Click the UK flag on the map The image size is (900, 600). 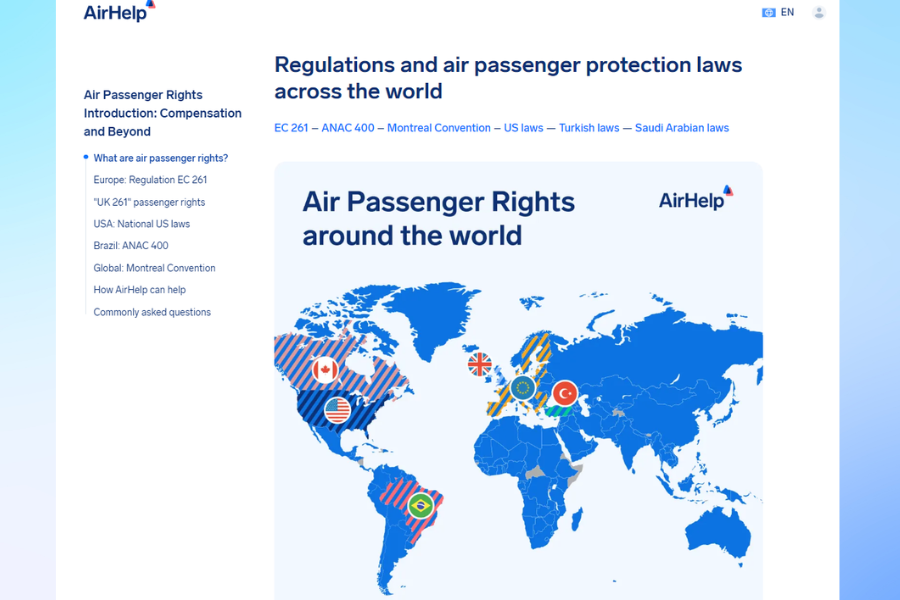[480, 364]
